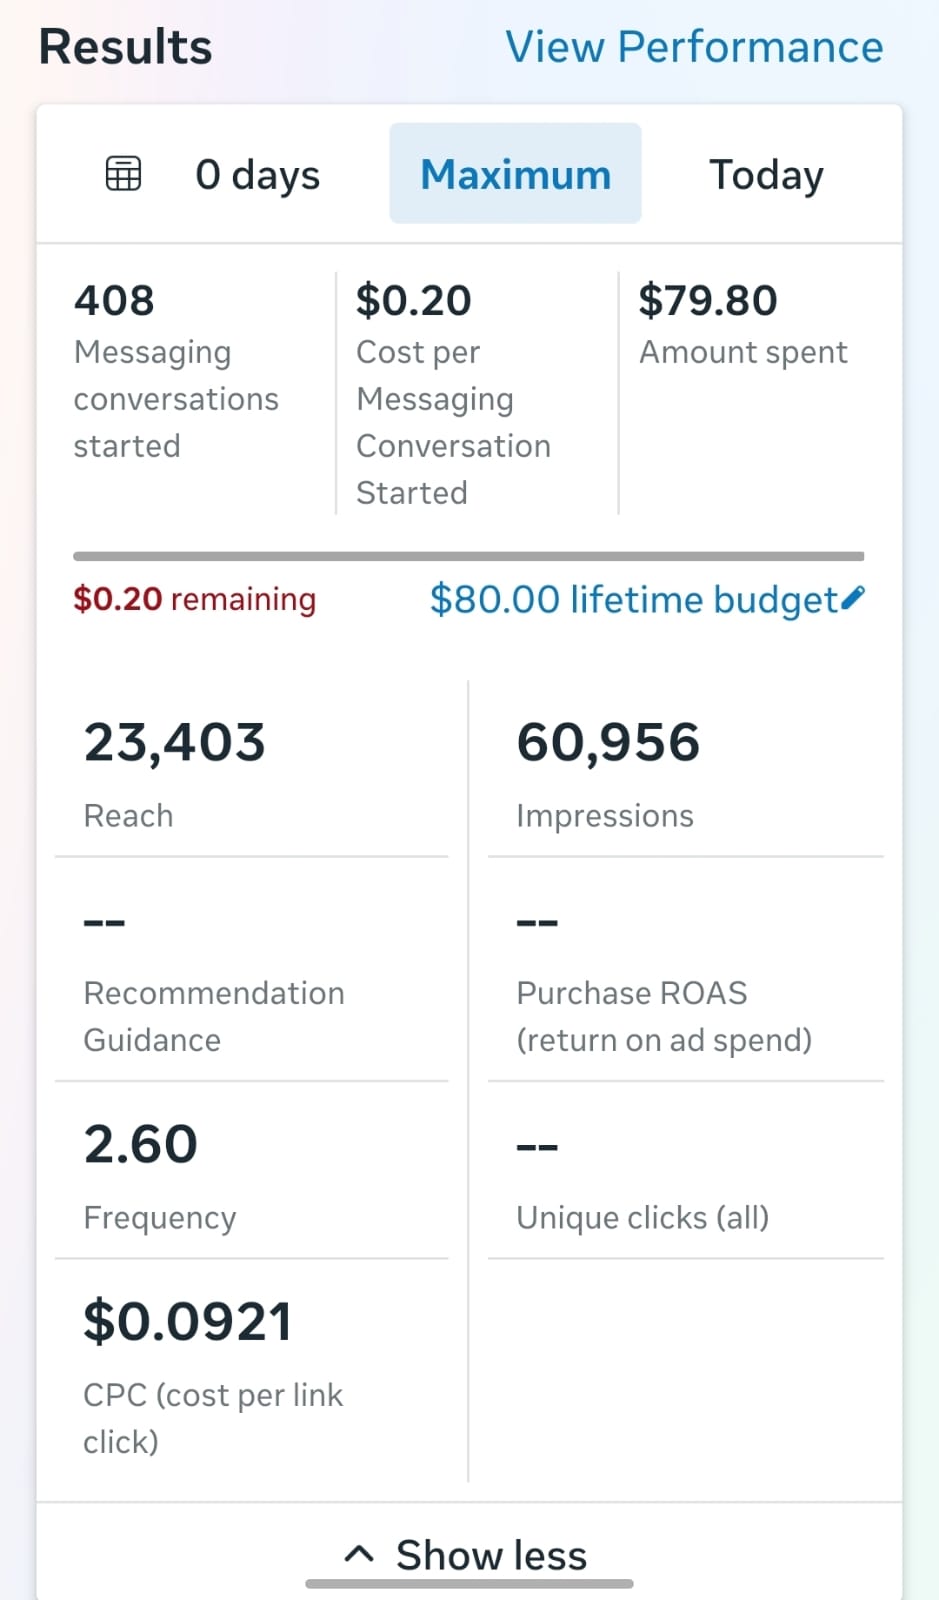Open the $80.00 lifetime budget link

pyautogui.click(x=634, y=599)
